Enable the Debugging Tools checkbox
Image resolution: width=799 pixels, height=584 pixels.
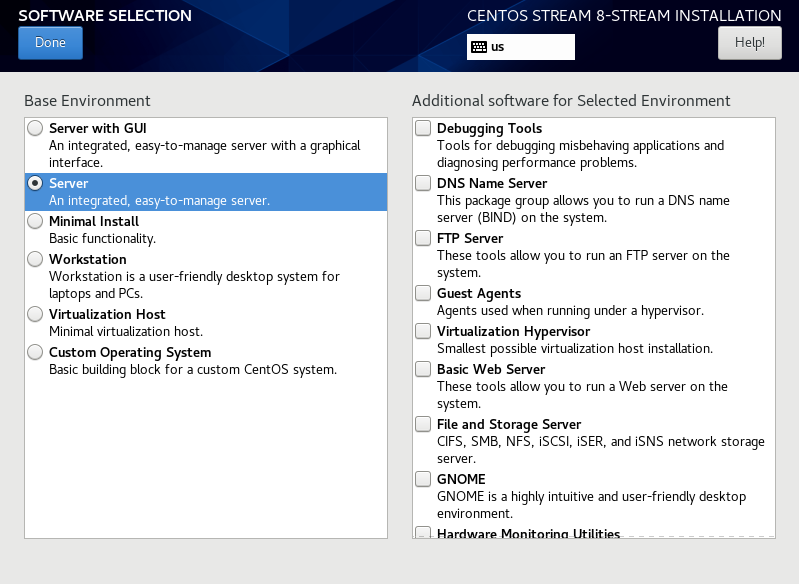point(423,128)
